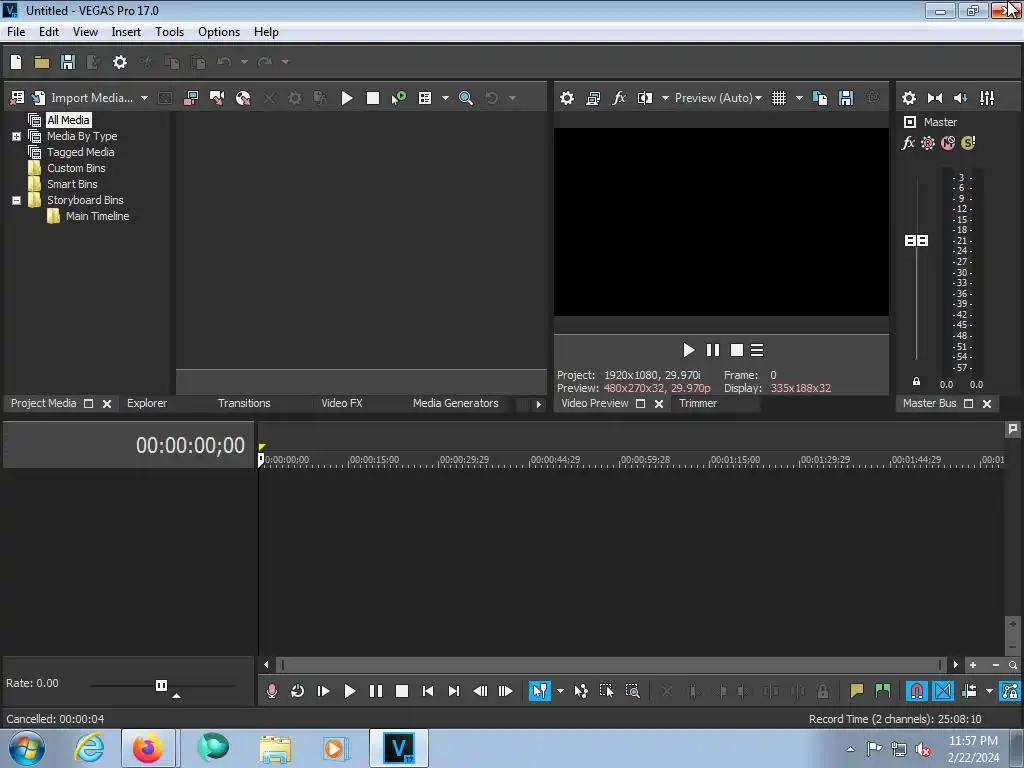1024x768 pixels.
Task: Expand the Media By Type node
Action: tap(16, 136)
